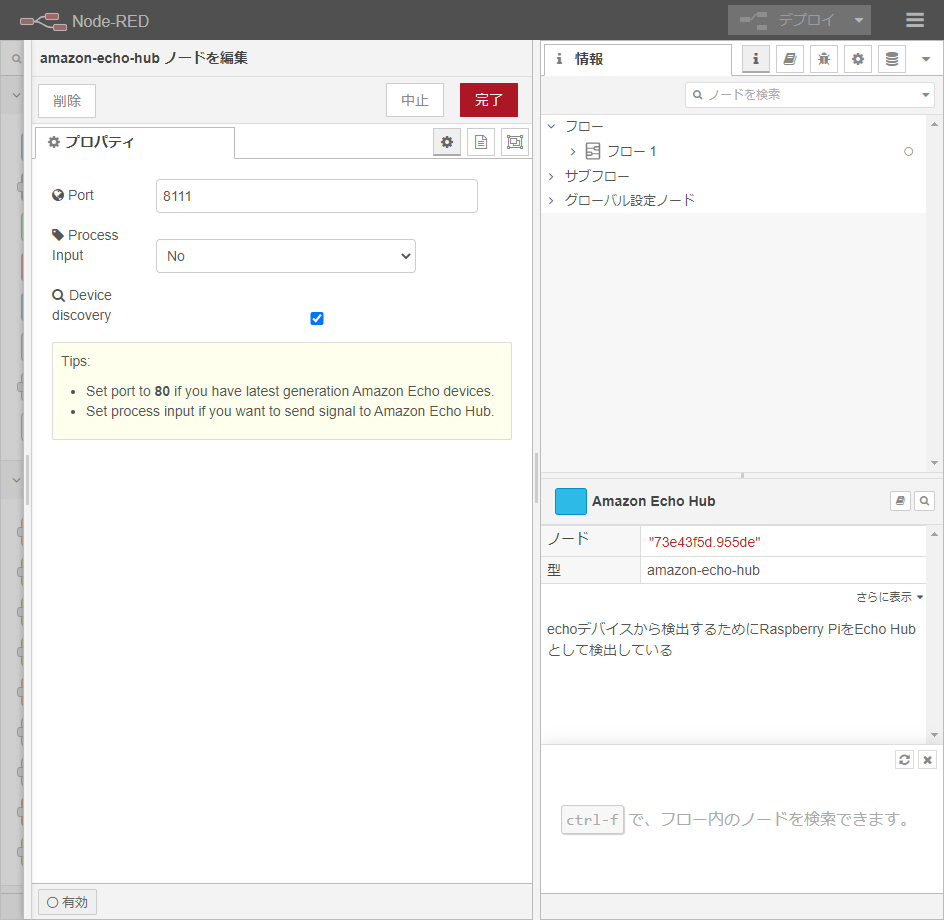
Task: Expand the サブフロー tree section
Action: [x=551, y=176]
